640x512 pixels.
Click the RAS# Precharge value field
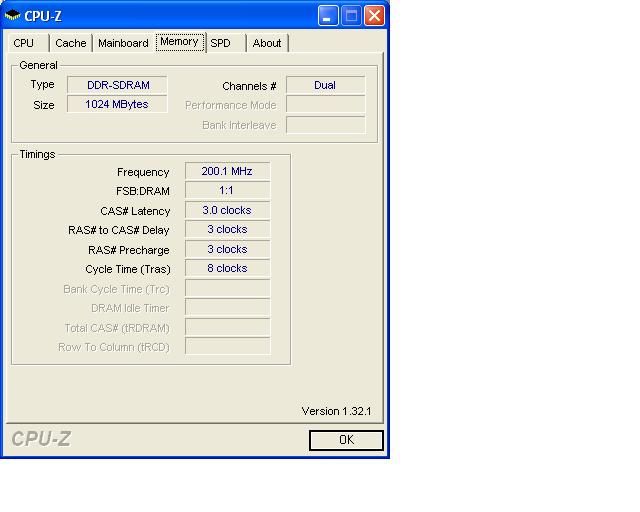(x=227, y=249)
